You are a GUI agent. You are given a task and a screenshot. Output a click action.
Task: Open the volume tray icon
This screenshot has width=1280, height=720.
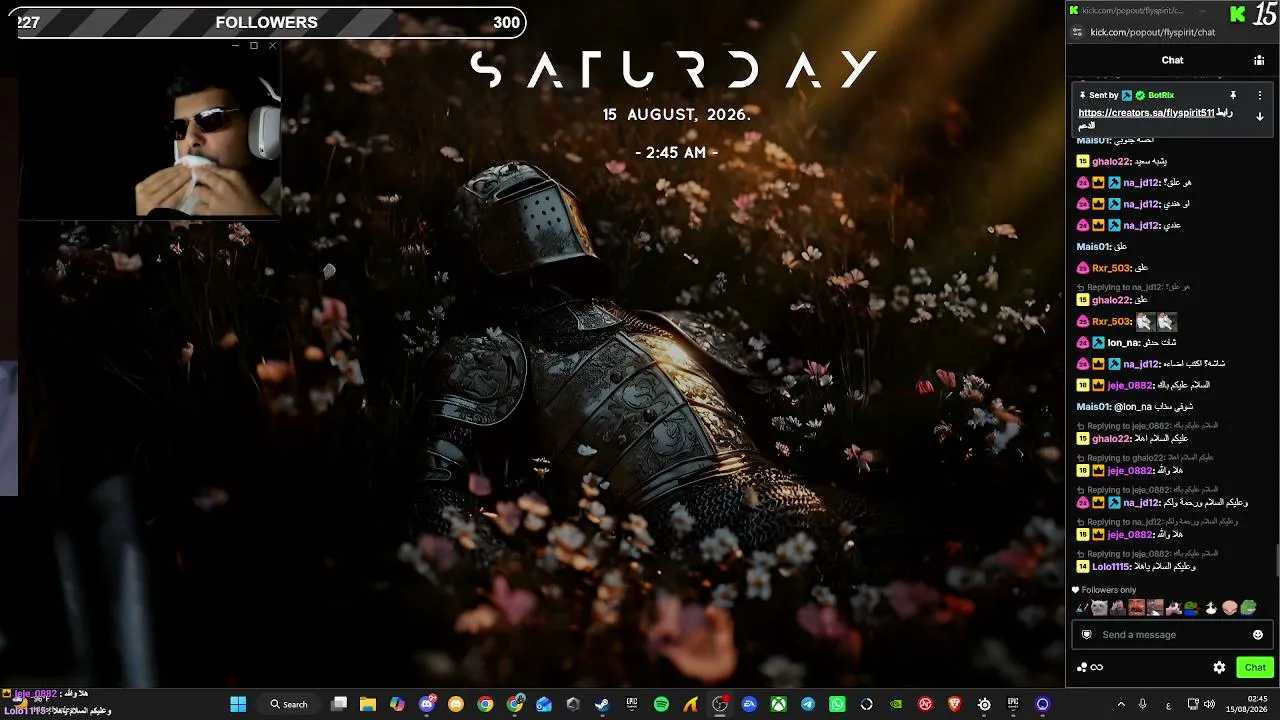(1209, 704)
